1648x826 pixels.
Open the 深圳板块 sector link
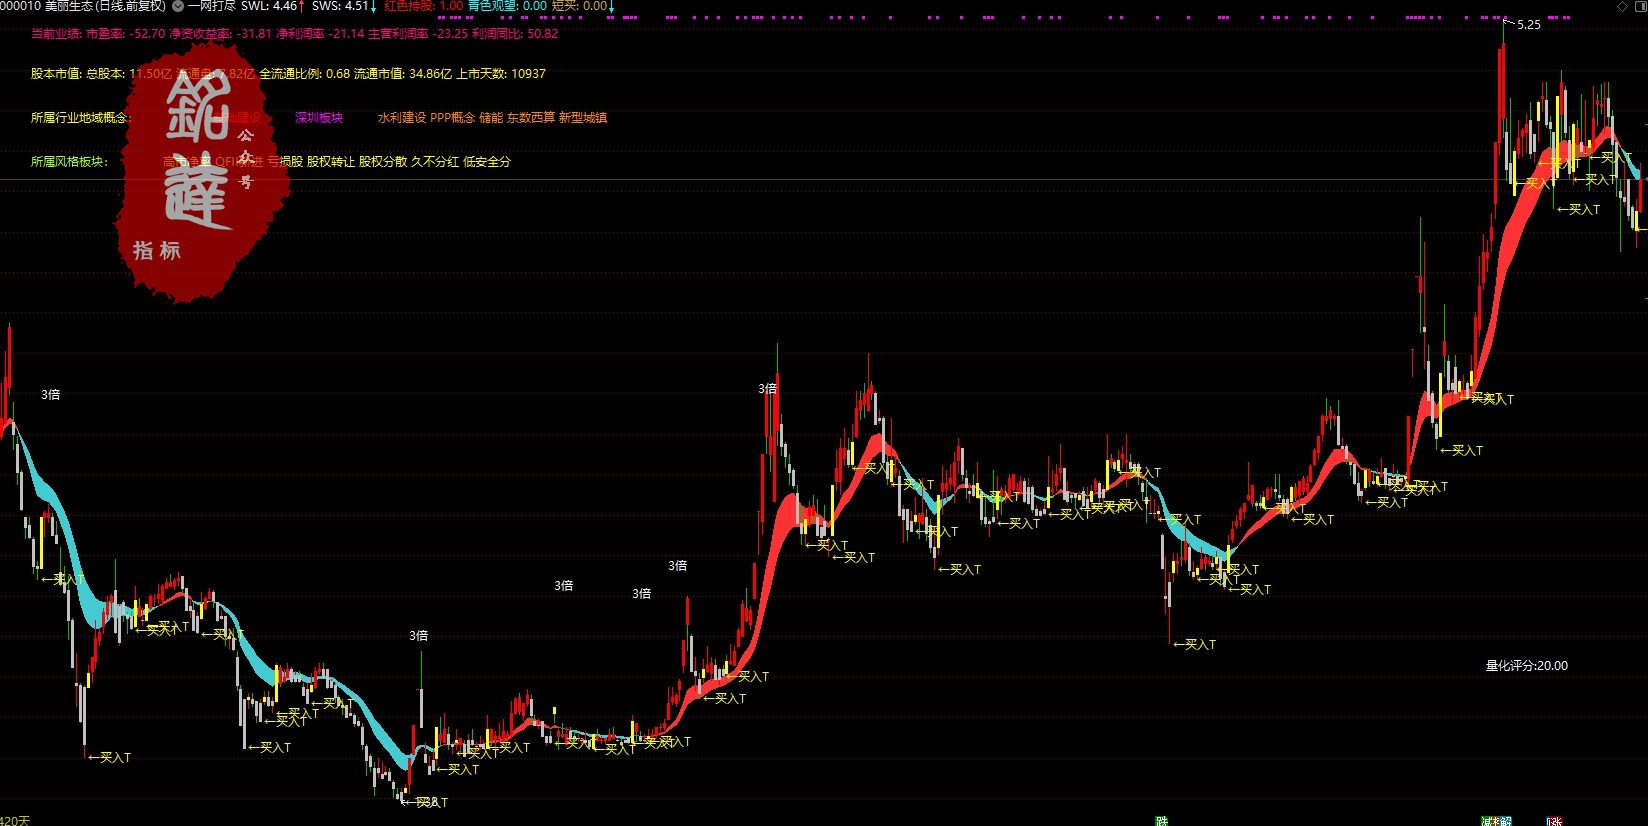click(x=319, y=118)
